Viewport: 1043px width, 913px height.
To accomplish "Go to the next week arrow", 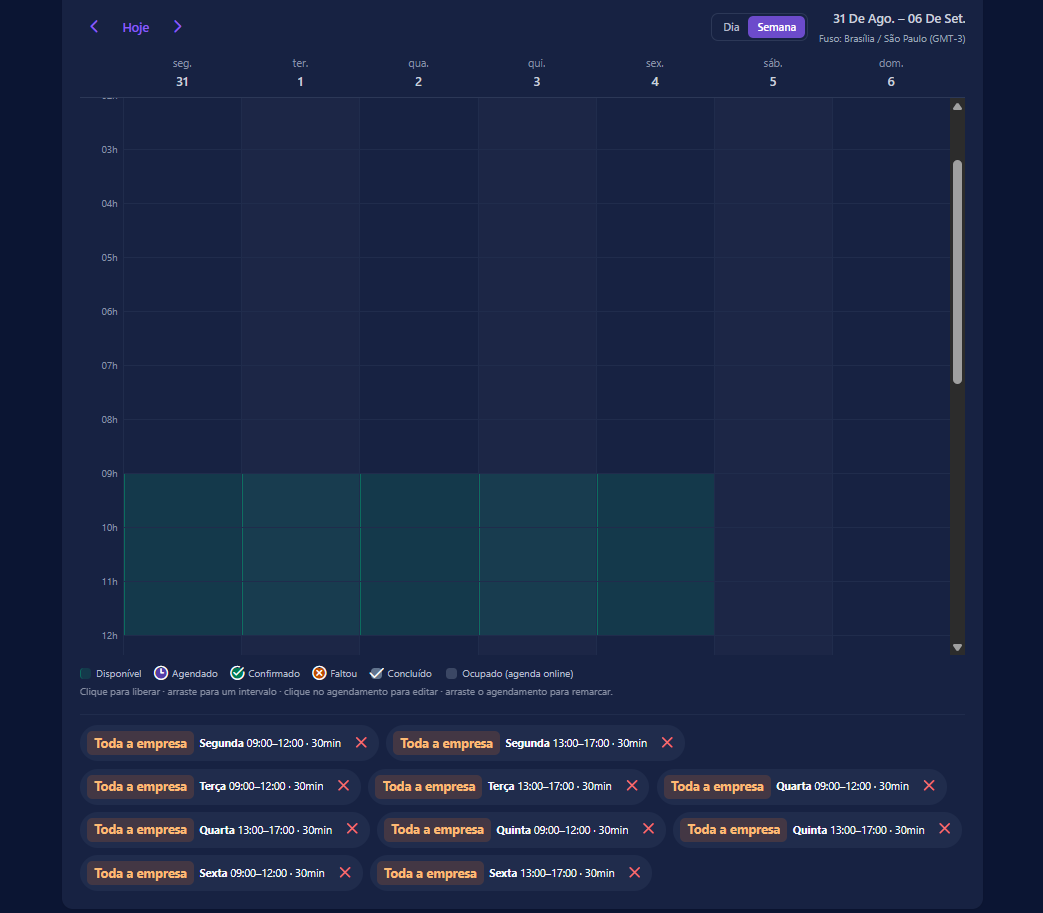I will point(177,27).
